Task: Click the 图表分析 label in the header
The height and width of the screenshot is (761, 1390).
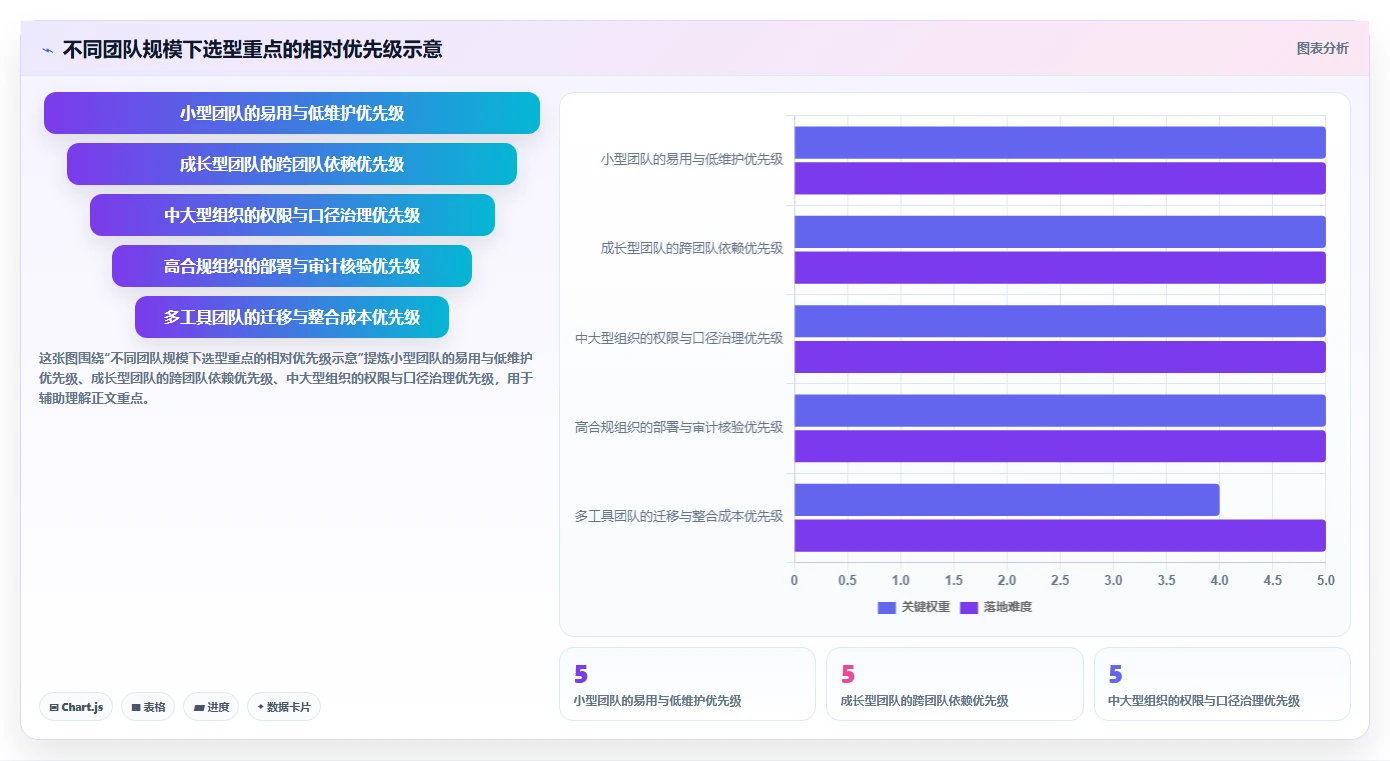Action: coord(1322,48)
